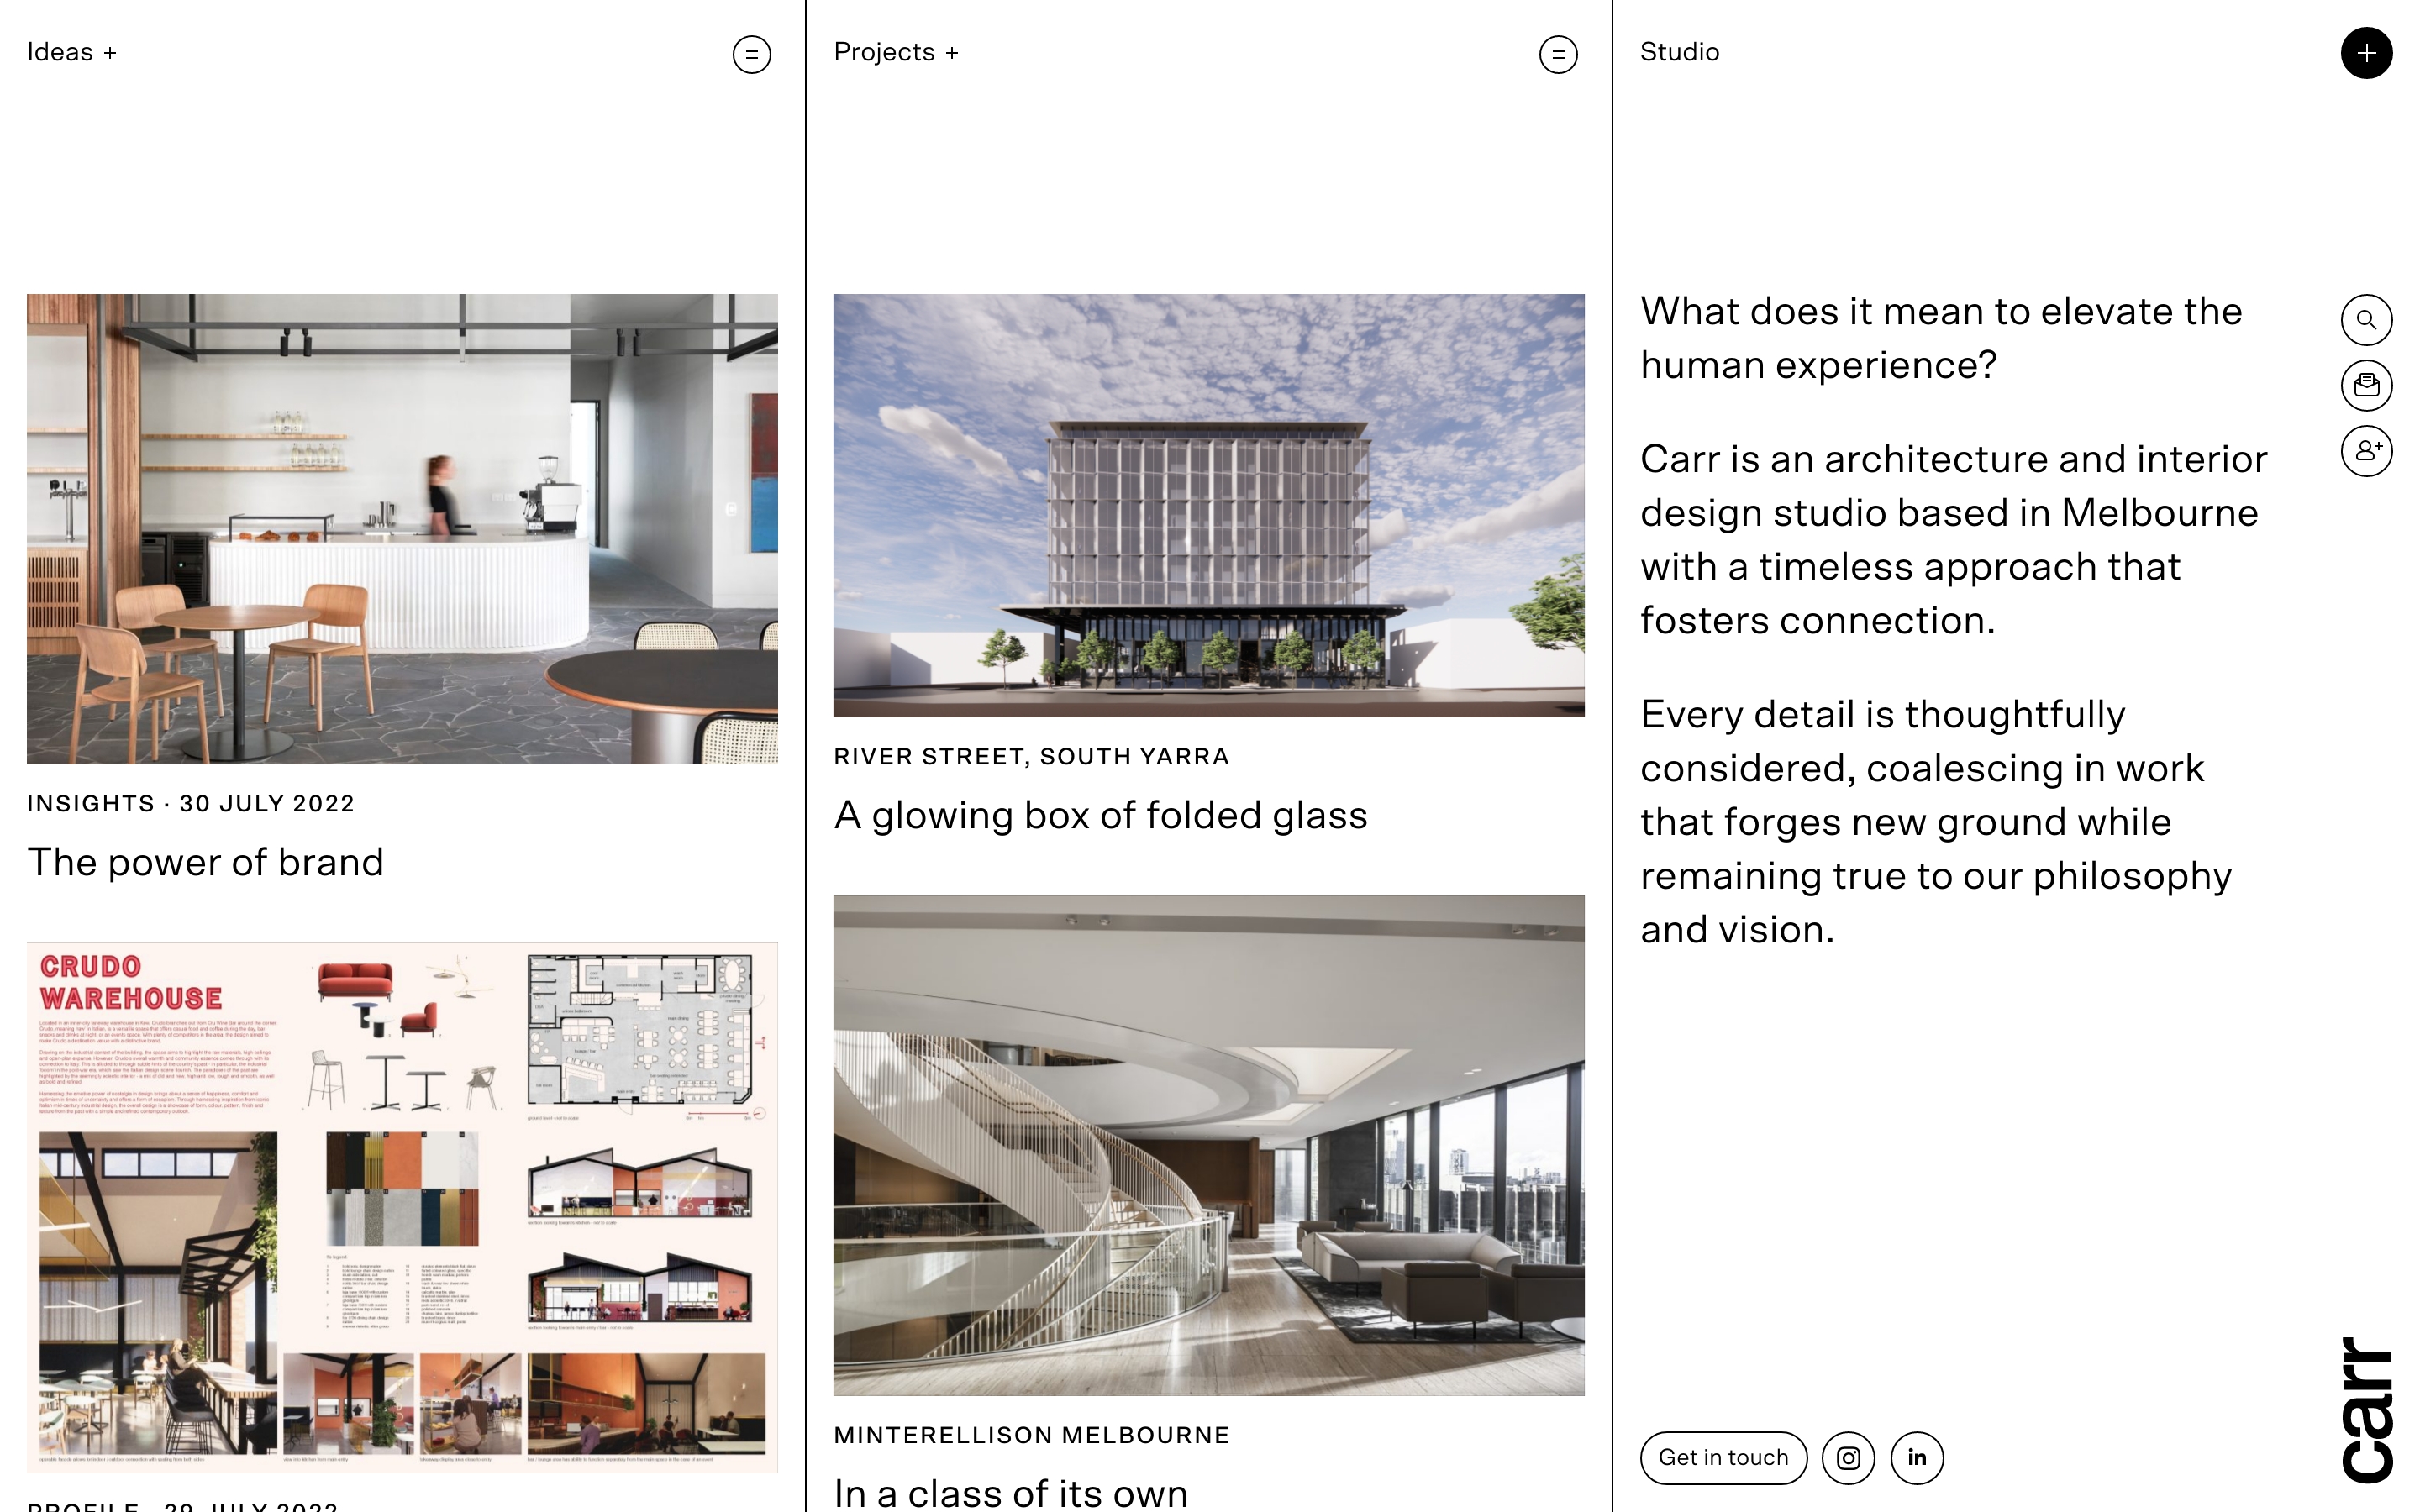Image resolution: width=2420 pixels, height=1512 pixels.
Task: Click the River Street building render image
Action: 1208,505
